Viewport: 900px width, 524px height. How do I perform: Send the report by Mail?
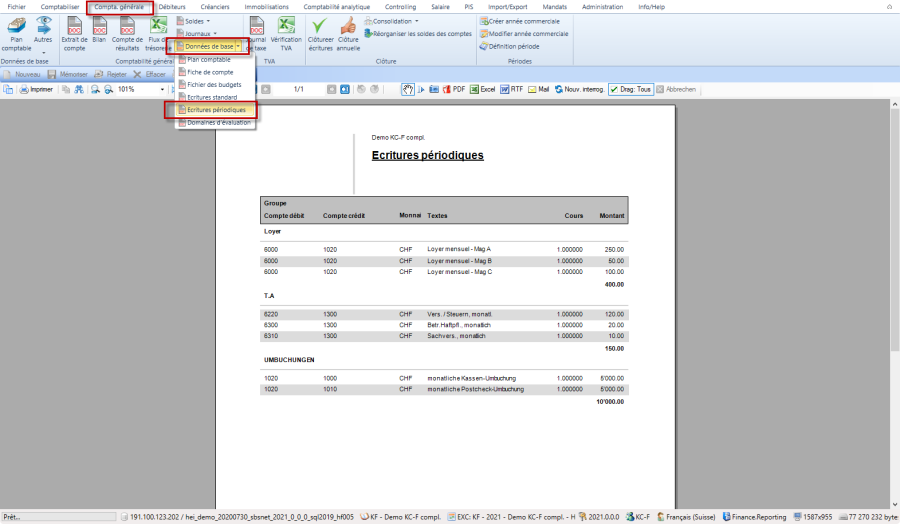click(538, 89)
